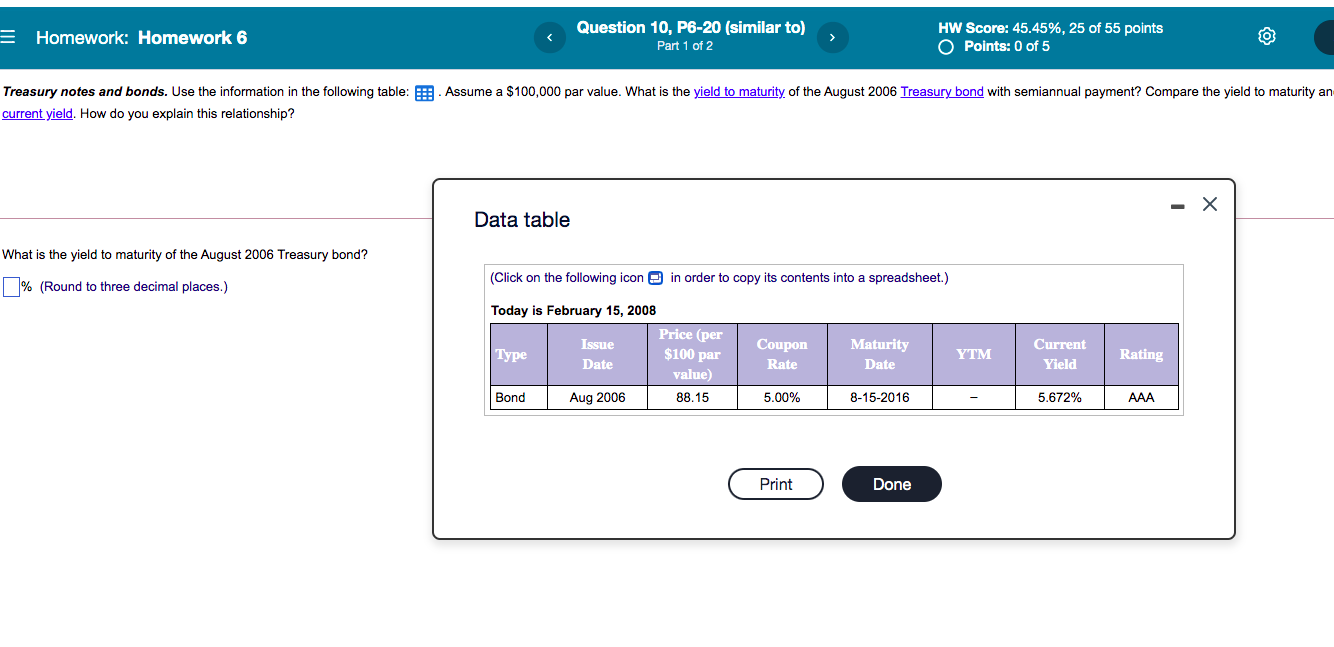The width and height of the screenshot is (1334, 647).
Task: Open the hamburger menu beside Homework
Action: (7, 37)
